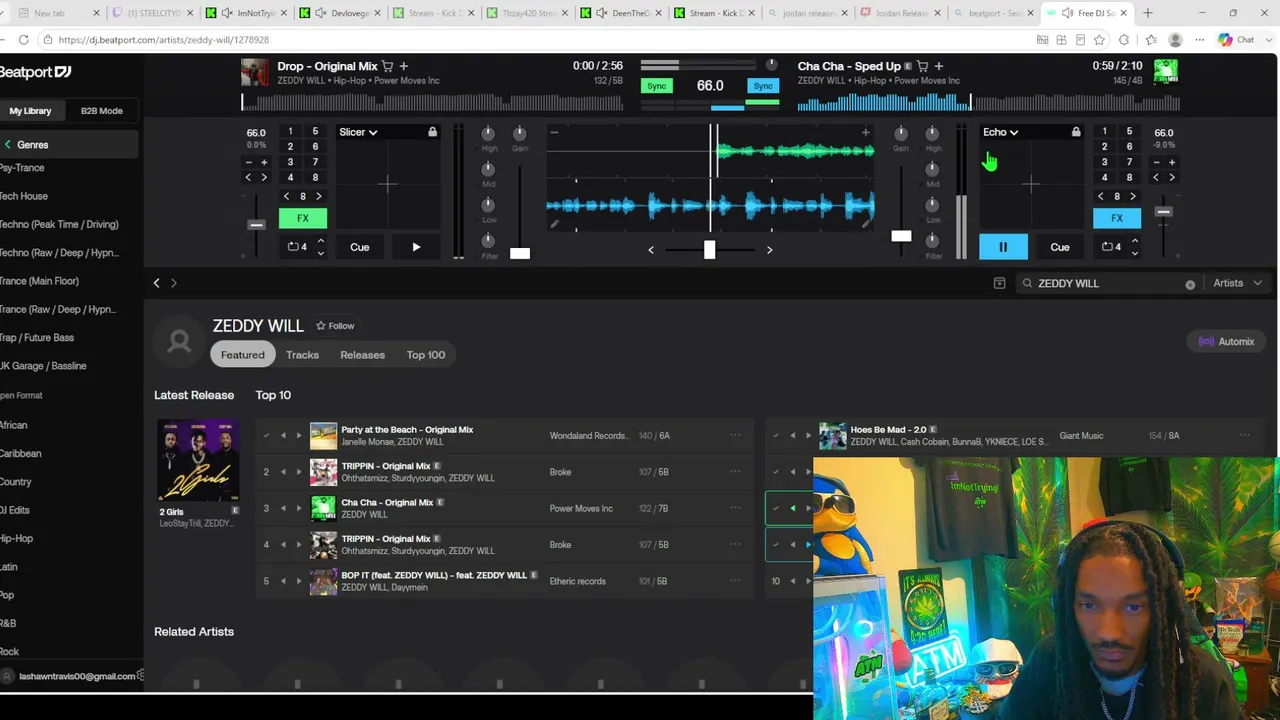Toggle the left deck Sync button
This screenshot has height=720, width=1280.
pos(656,86)
